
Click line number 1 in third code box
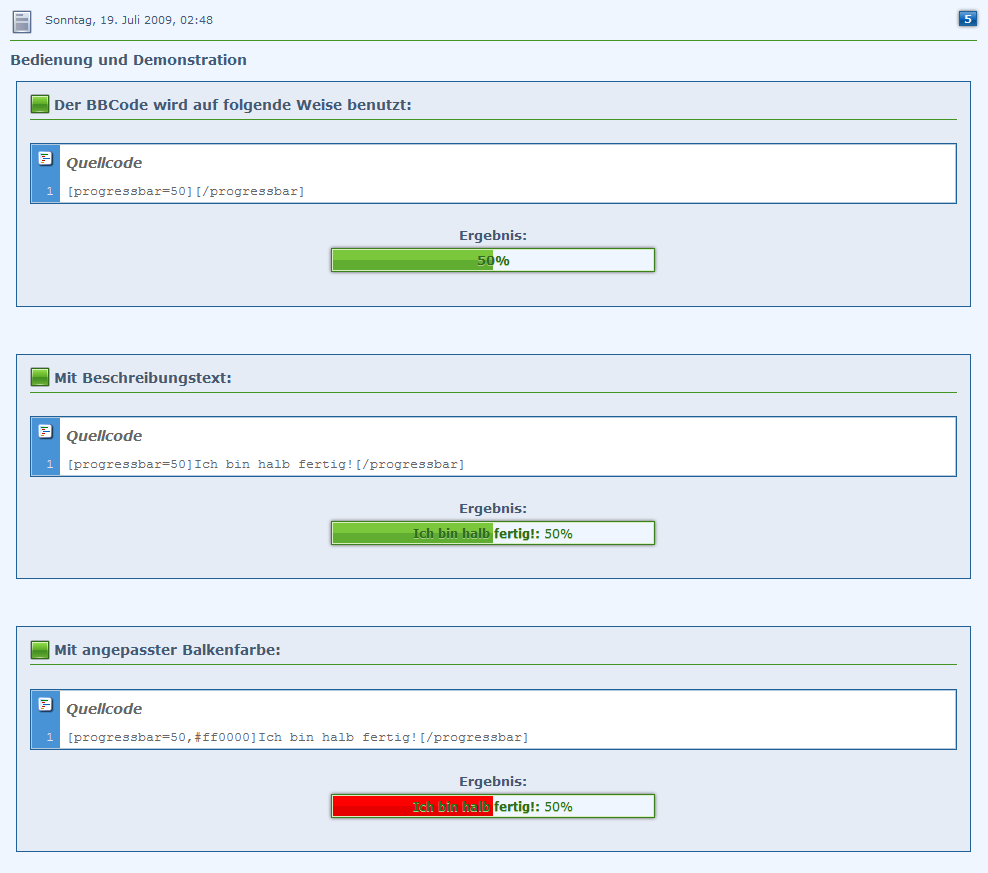pos(49,737)
